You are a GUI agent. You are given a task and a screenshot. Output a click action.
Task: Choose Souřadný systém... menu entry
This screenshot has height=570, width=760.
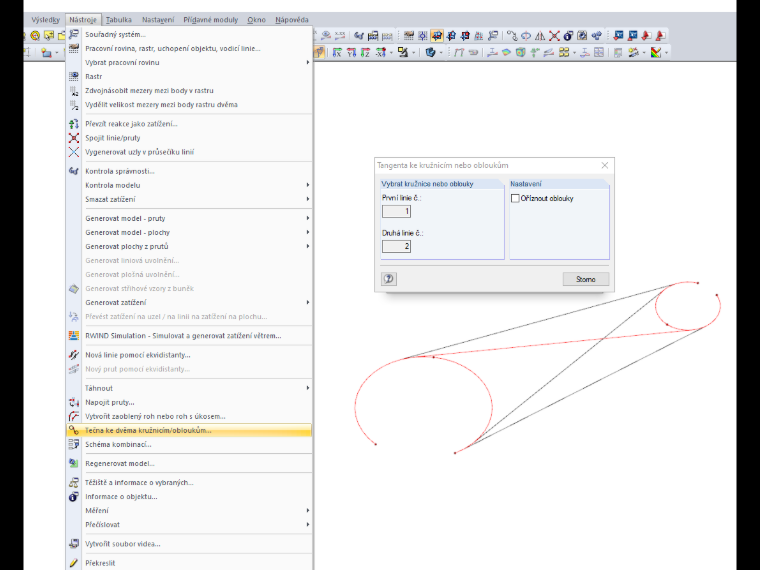point(189,34)
